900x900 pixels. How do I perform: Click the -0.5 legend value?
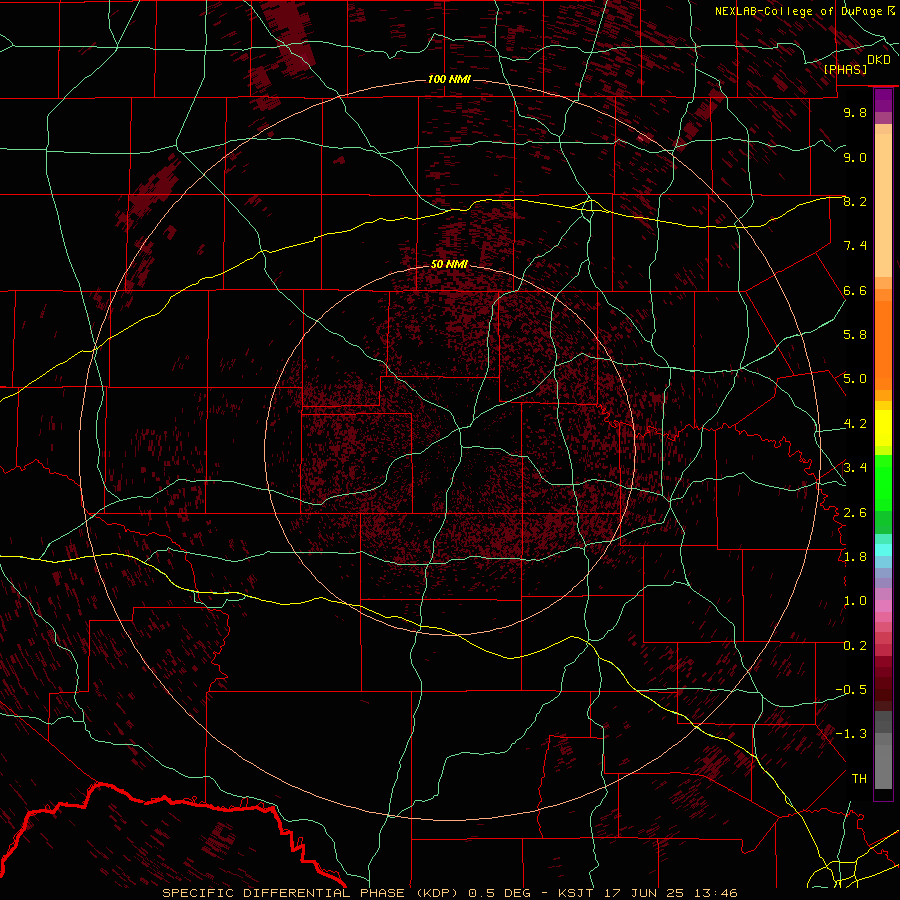coord(851,690)
